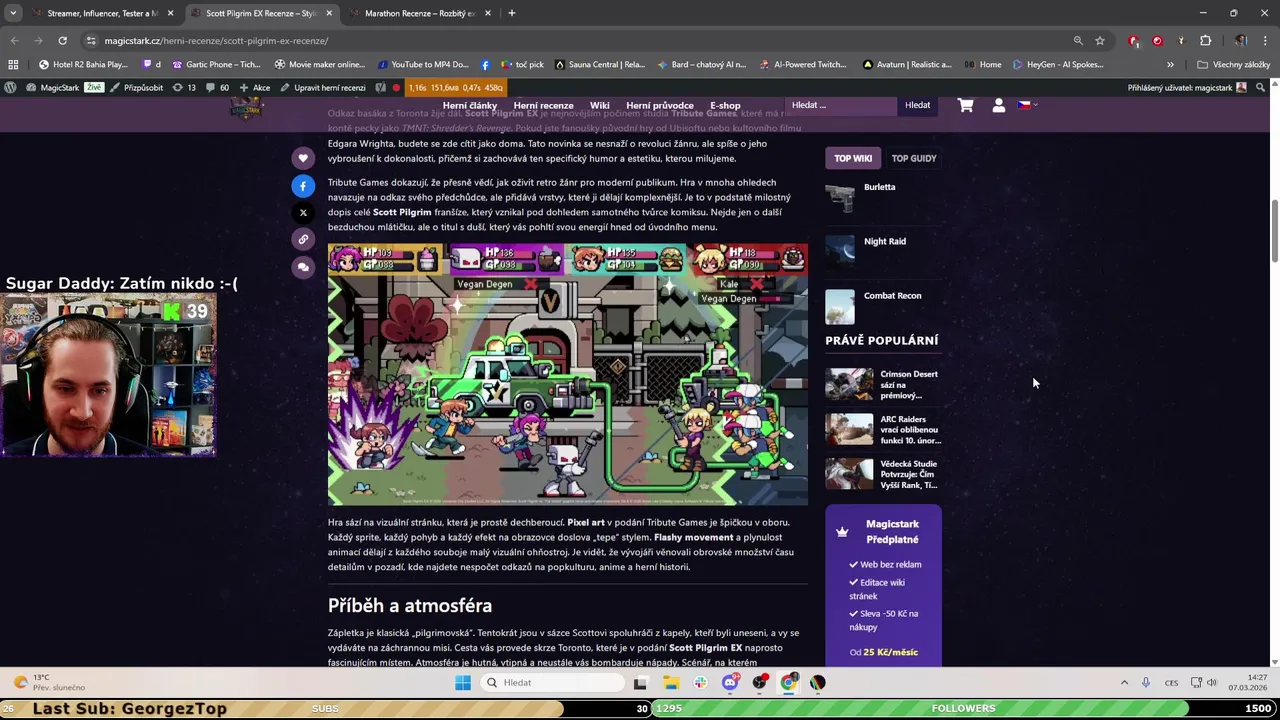The height and width of the screenshot is (720, 1280).
Task: Click the Živě live badge in admin bar
Action: [x=94, y=88]
